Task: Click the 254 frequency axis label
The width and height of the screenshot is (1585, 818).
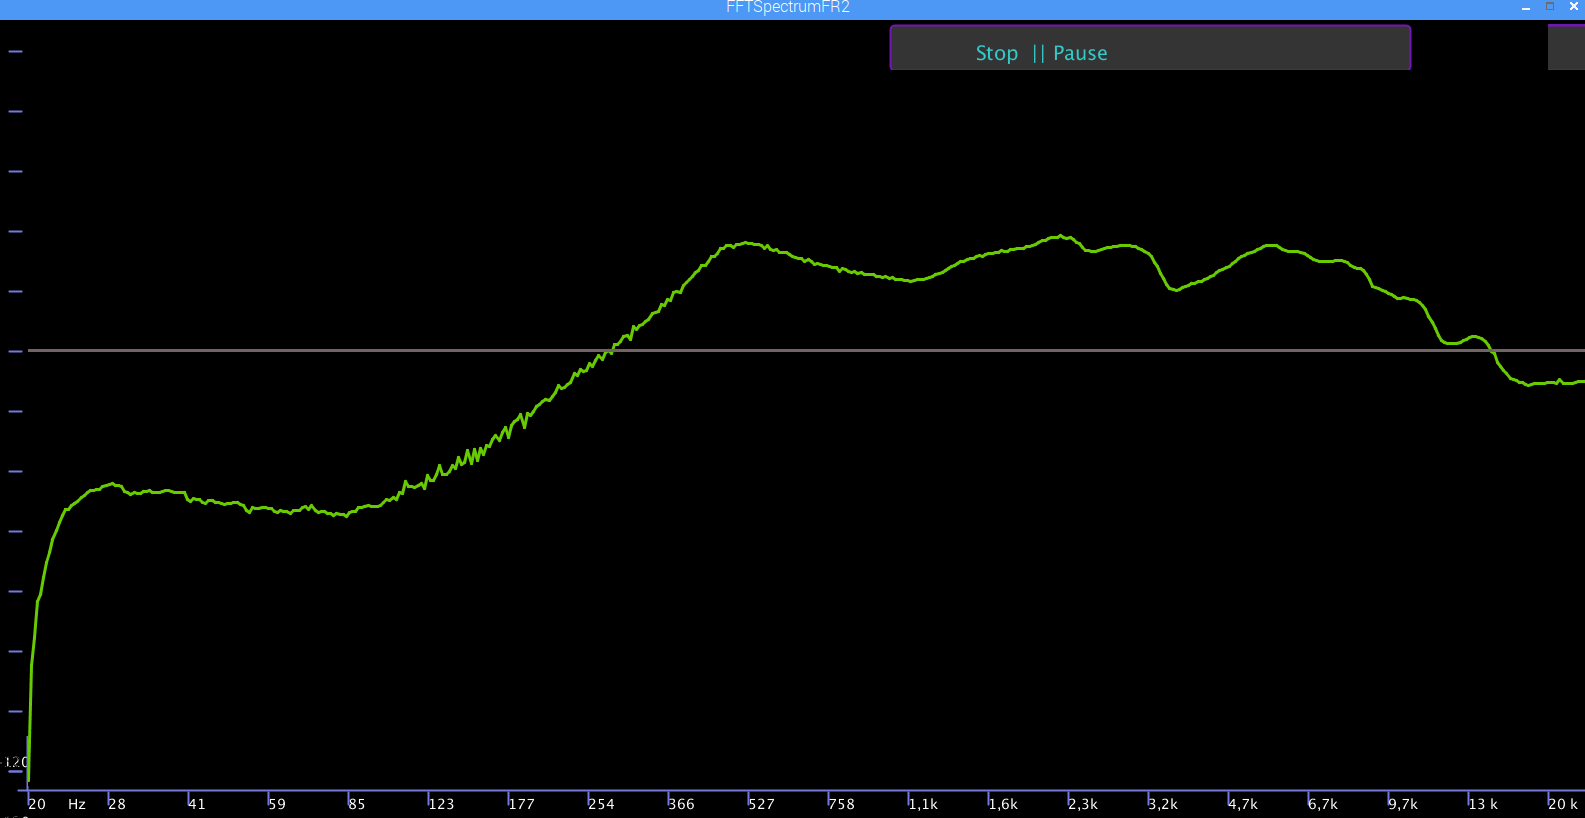Action: tap(601, 804)
